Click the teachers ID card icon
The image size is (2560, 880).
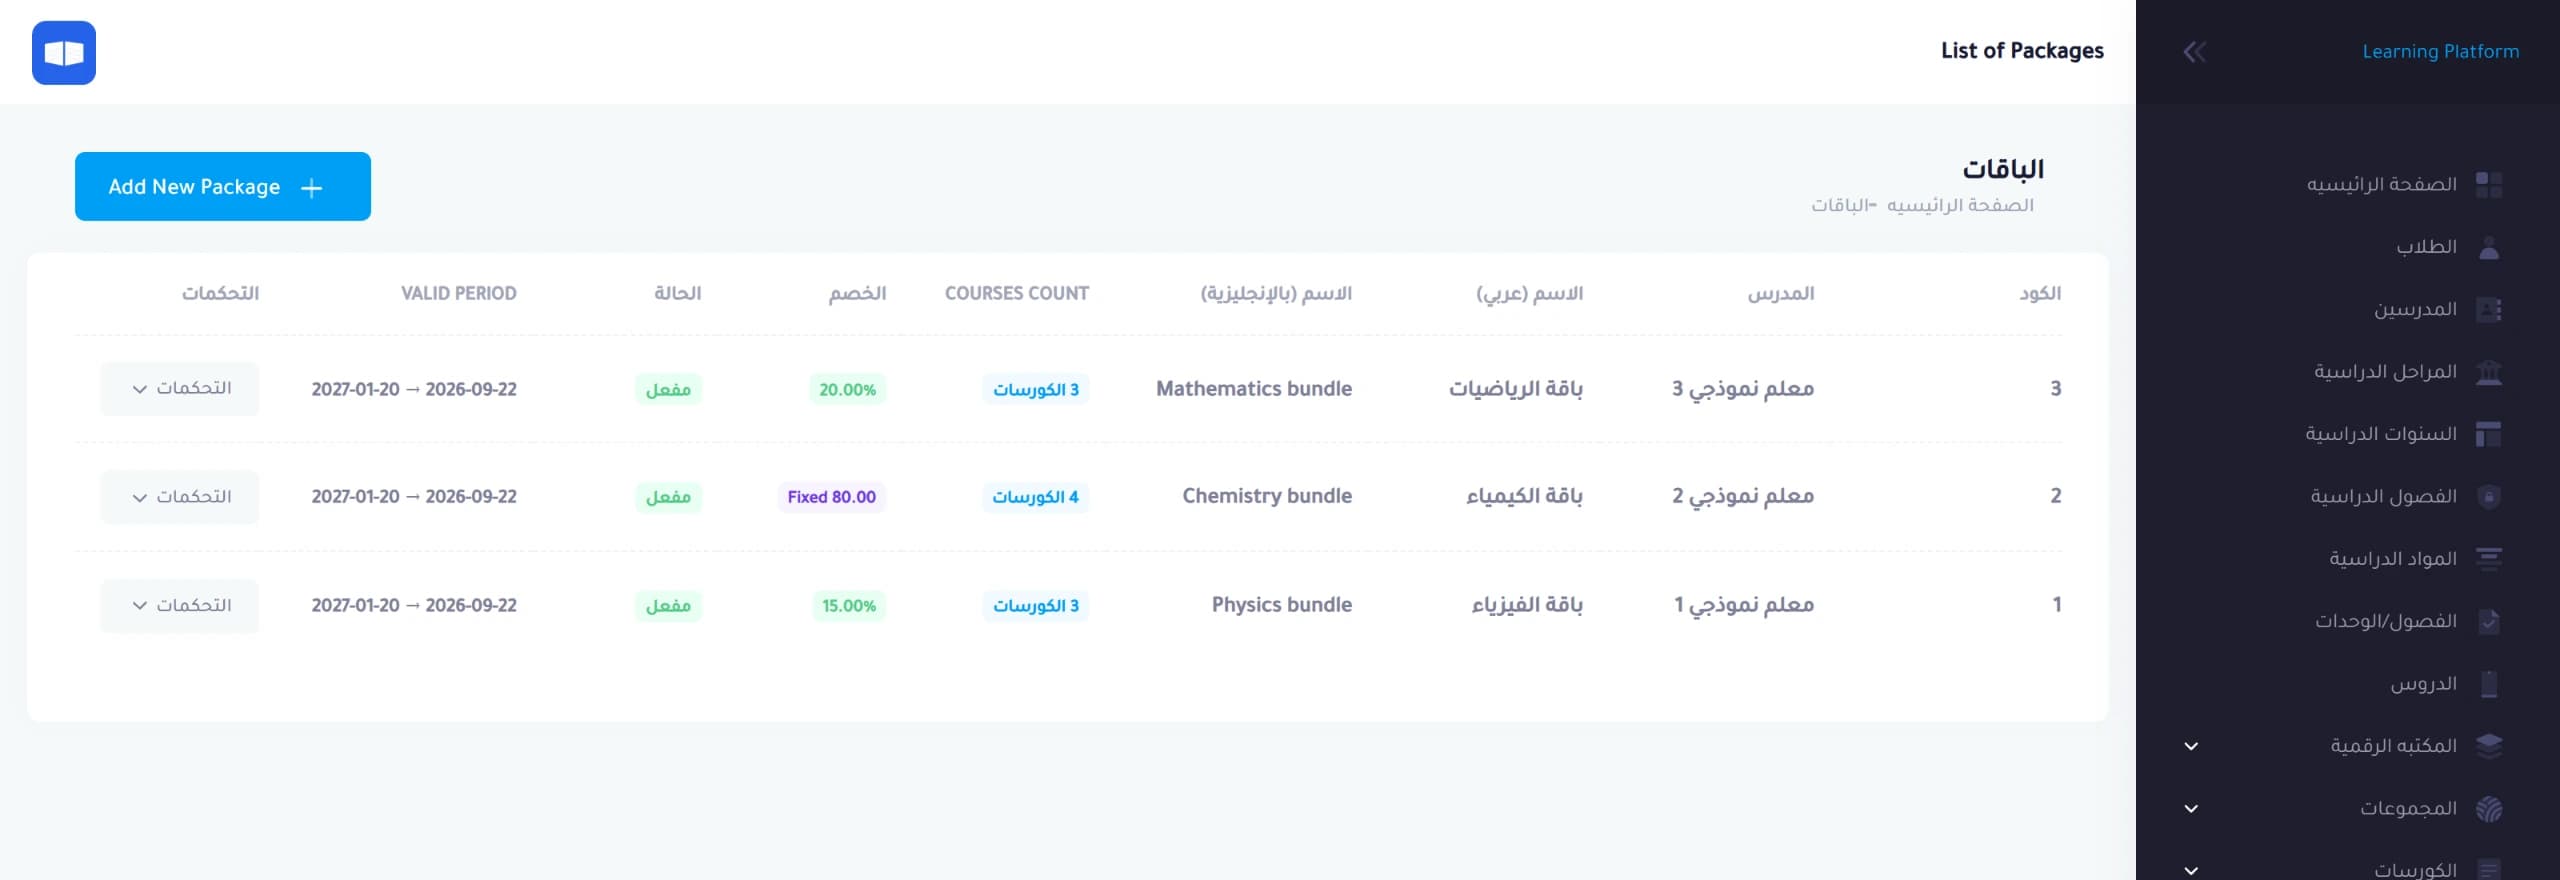click(x=2488, y=310)
